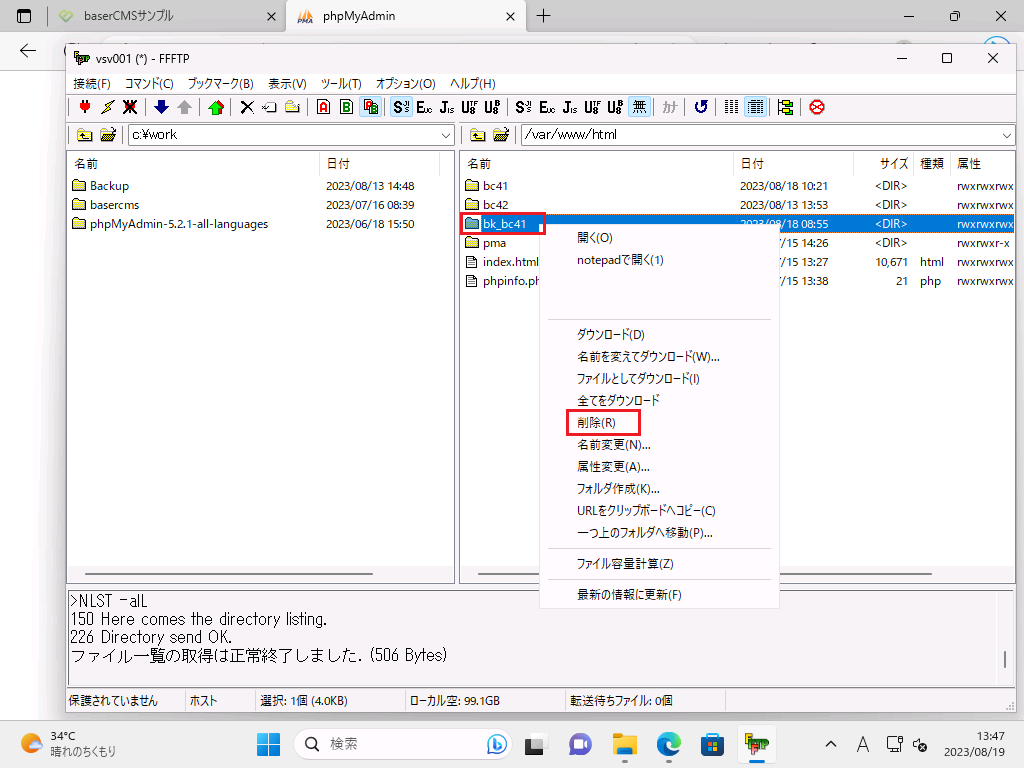The height and width of the screenshot is (768, 1024).
Task: Click the Quick Connect lightning icon
Action: tap(107, 107)
